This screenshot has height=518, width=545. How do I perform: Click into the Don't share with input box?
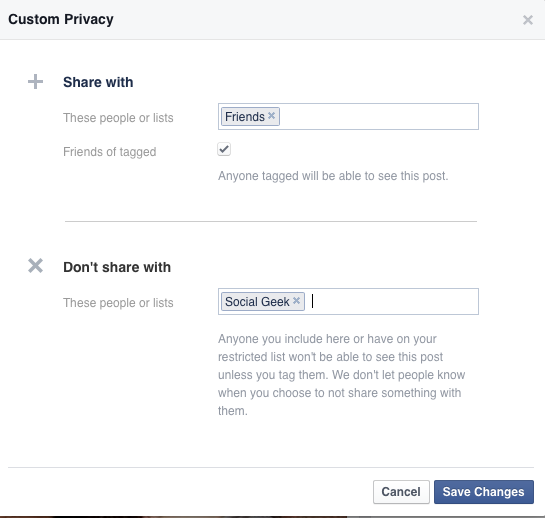[x=348, y=301]
